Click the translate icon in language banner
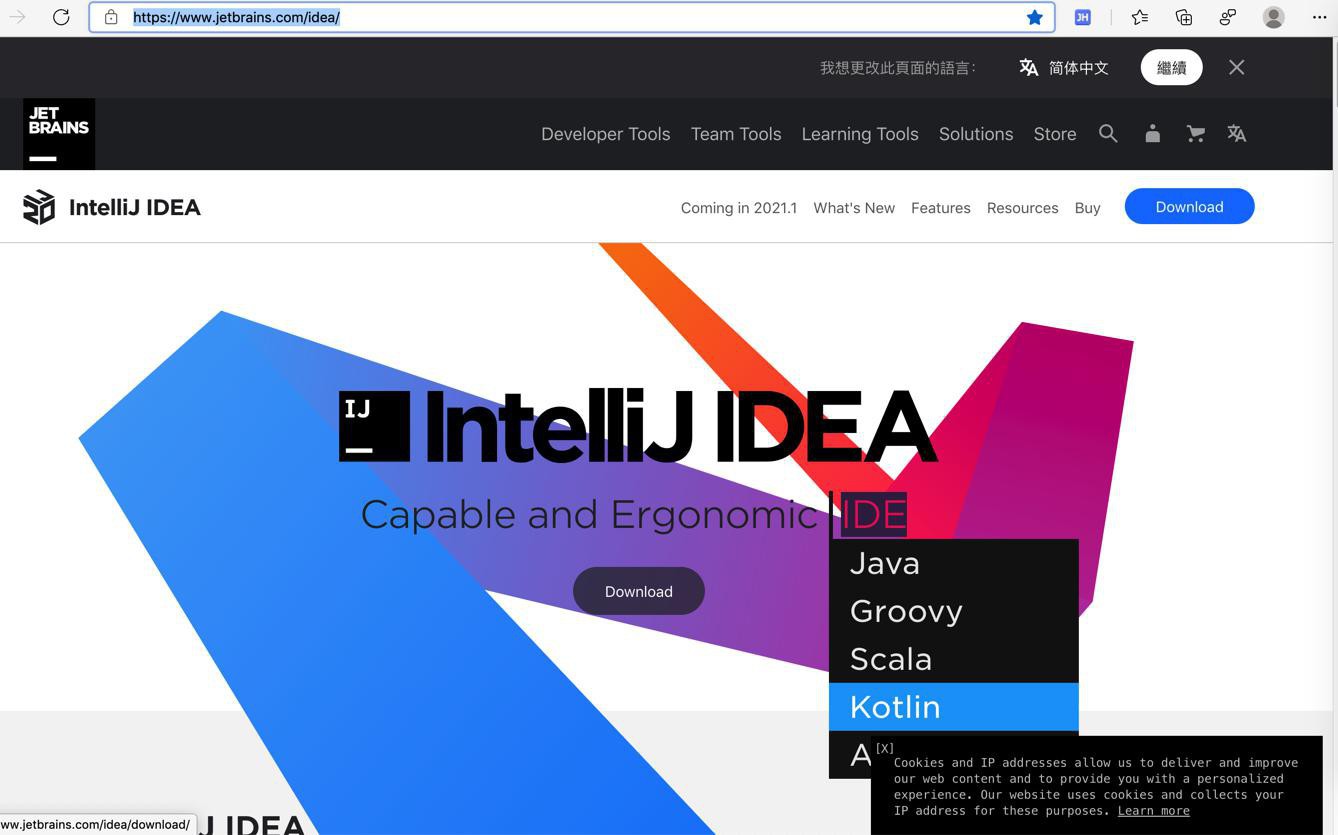The image size is (1338, 835). click(x=1028, y=67)
